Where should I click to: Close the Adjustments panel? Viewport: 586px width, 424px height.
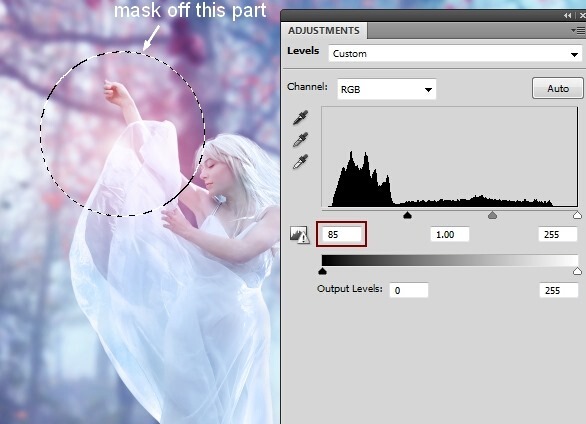(x=582, y=15)
